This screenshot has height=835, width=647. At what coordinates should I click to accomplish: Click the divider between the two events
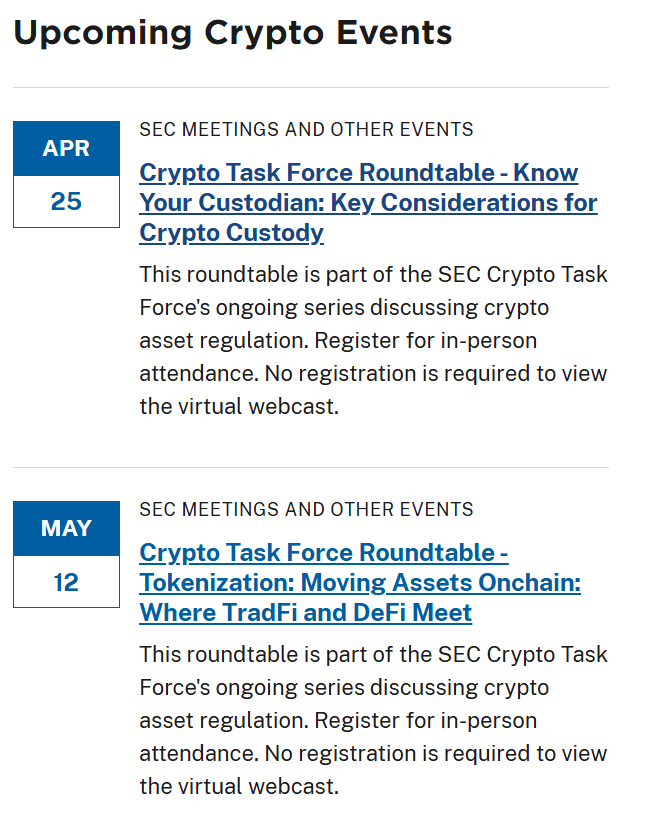[x=310, y=467]
